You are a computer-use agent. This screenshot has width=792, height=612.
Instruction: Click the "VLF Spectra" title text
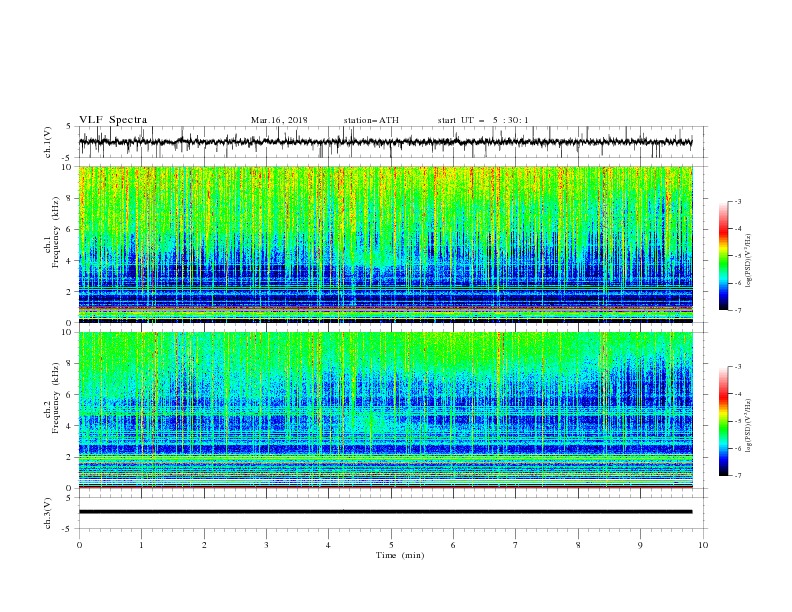click(x=113, y=120)
